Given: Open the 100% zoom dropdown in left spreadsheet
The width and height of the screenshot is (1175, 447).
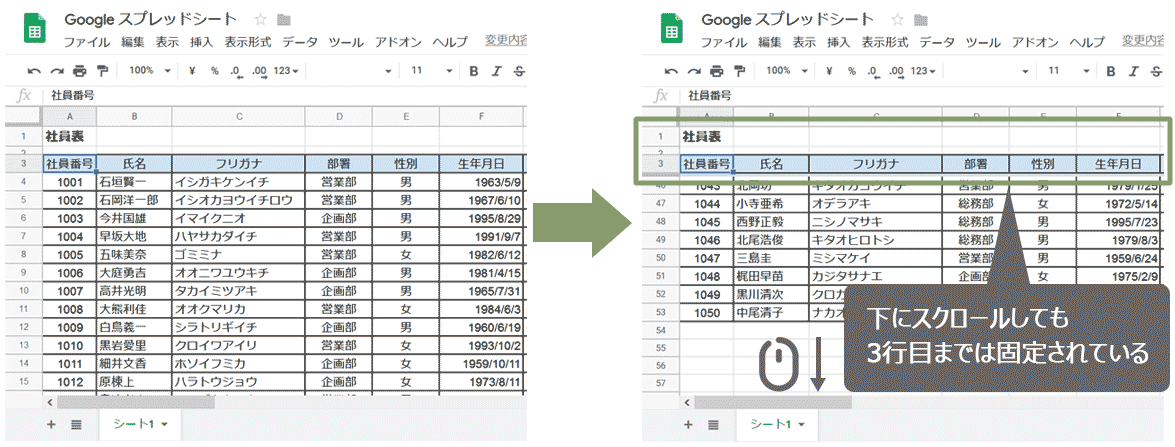Looking at the screenshot, I should click(149, 71).
